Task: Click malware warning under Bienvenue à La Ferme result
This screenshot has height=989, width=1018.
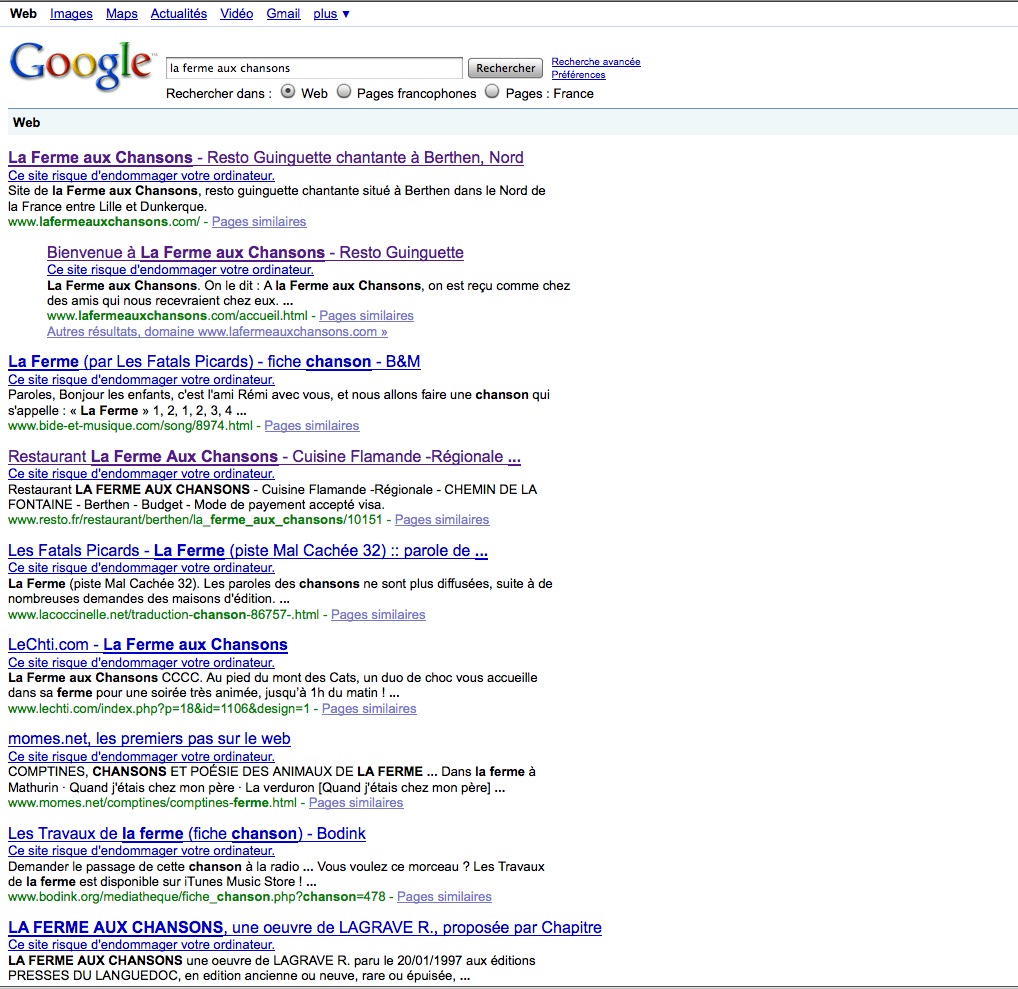Action: point(180,270)
